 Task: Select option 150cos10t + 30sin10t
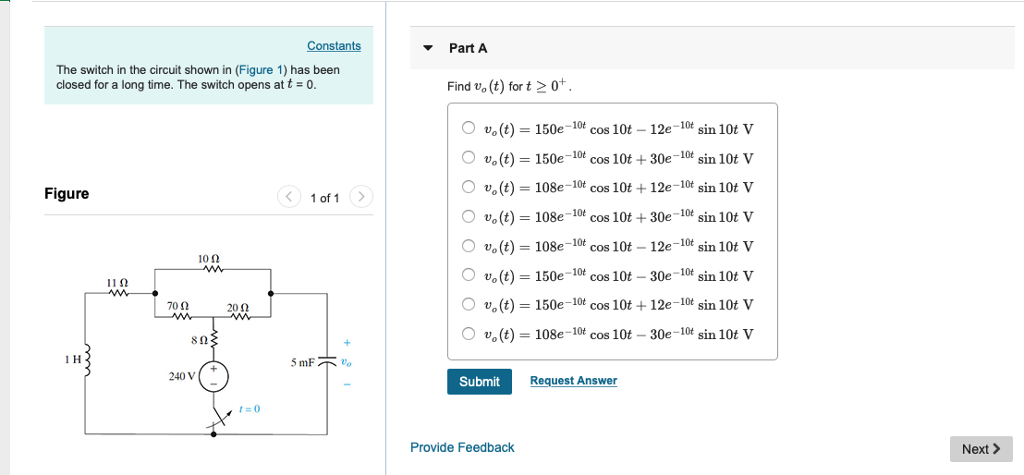pos(468,157)
